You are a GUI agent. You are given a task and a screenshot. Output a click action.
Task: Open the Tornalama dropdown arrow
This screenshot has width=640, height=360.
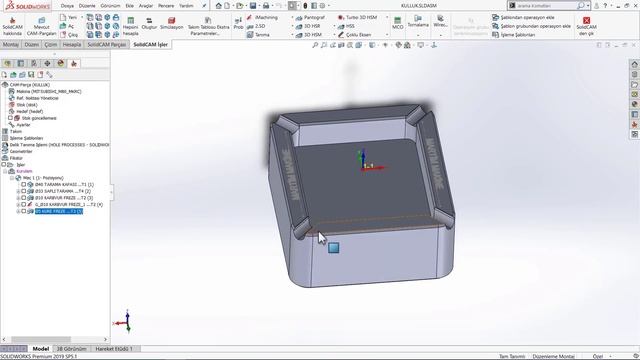418,36
